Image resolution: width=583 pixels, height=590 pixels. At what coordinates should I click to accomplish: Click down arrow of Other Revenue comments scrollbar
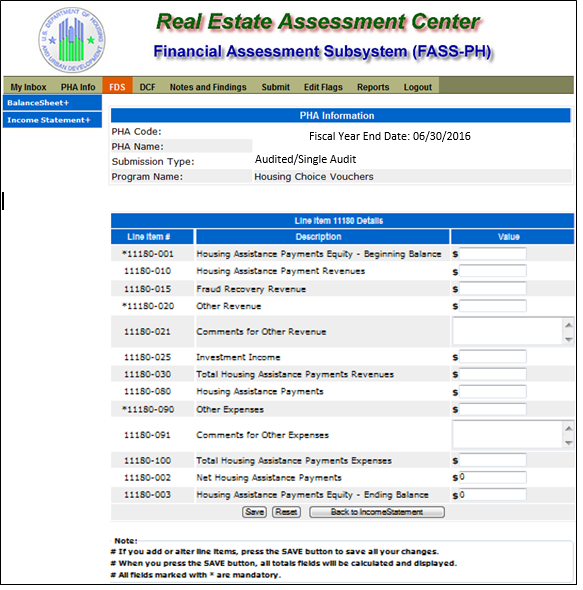(568, 339)
